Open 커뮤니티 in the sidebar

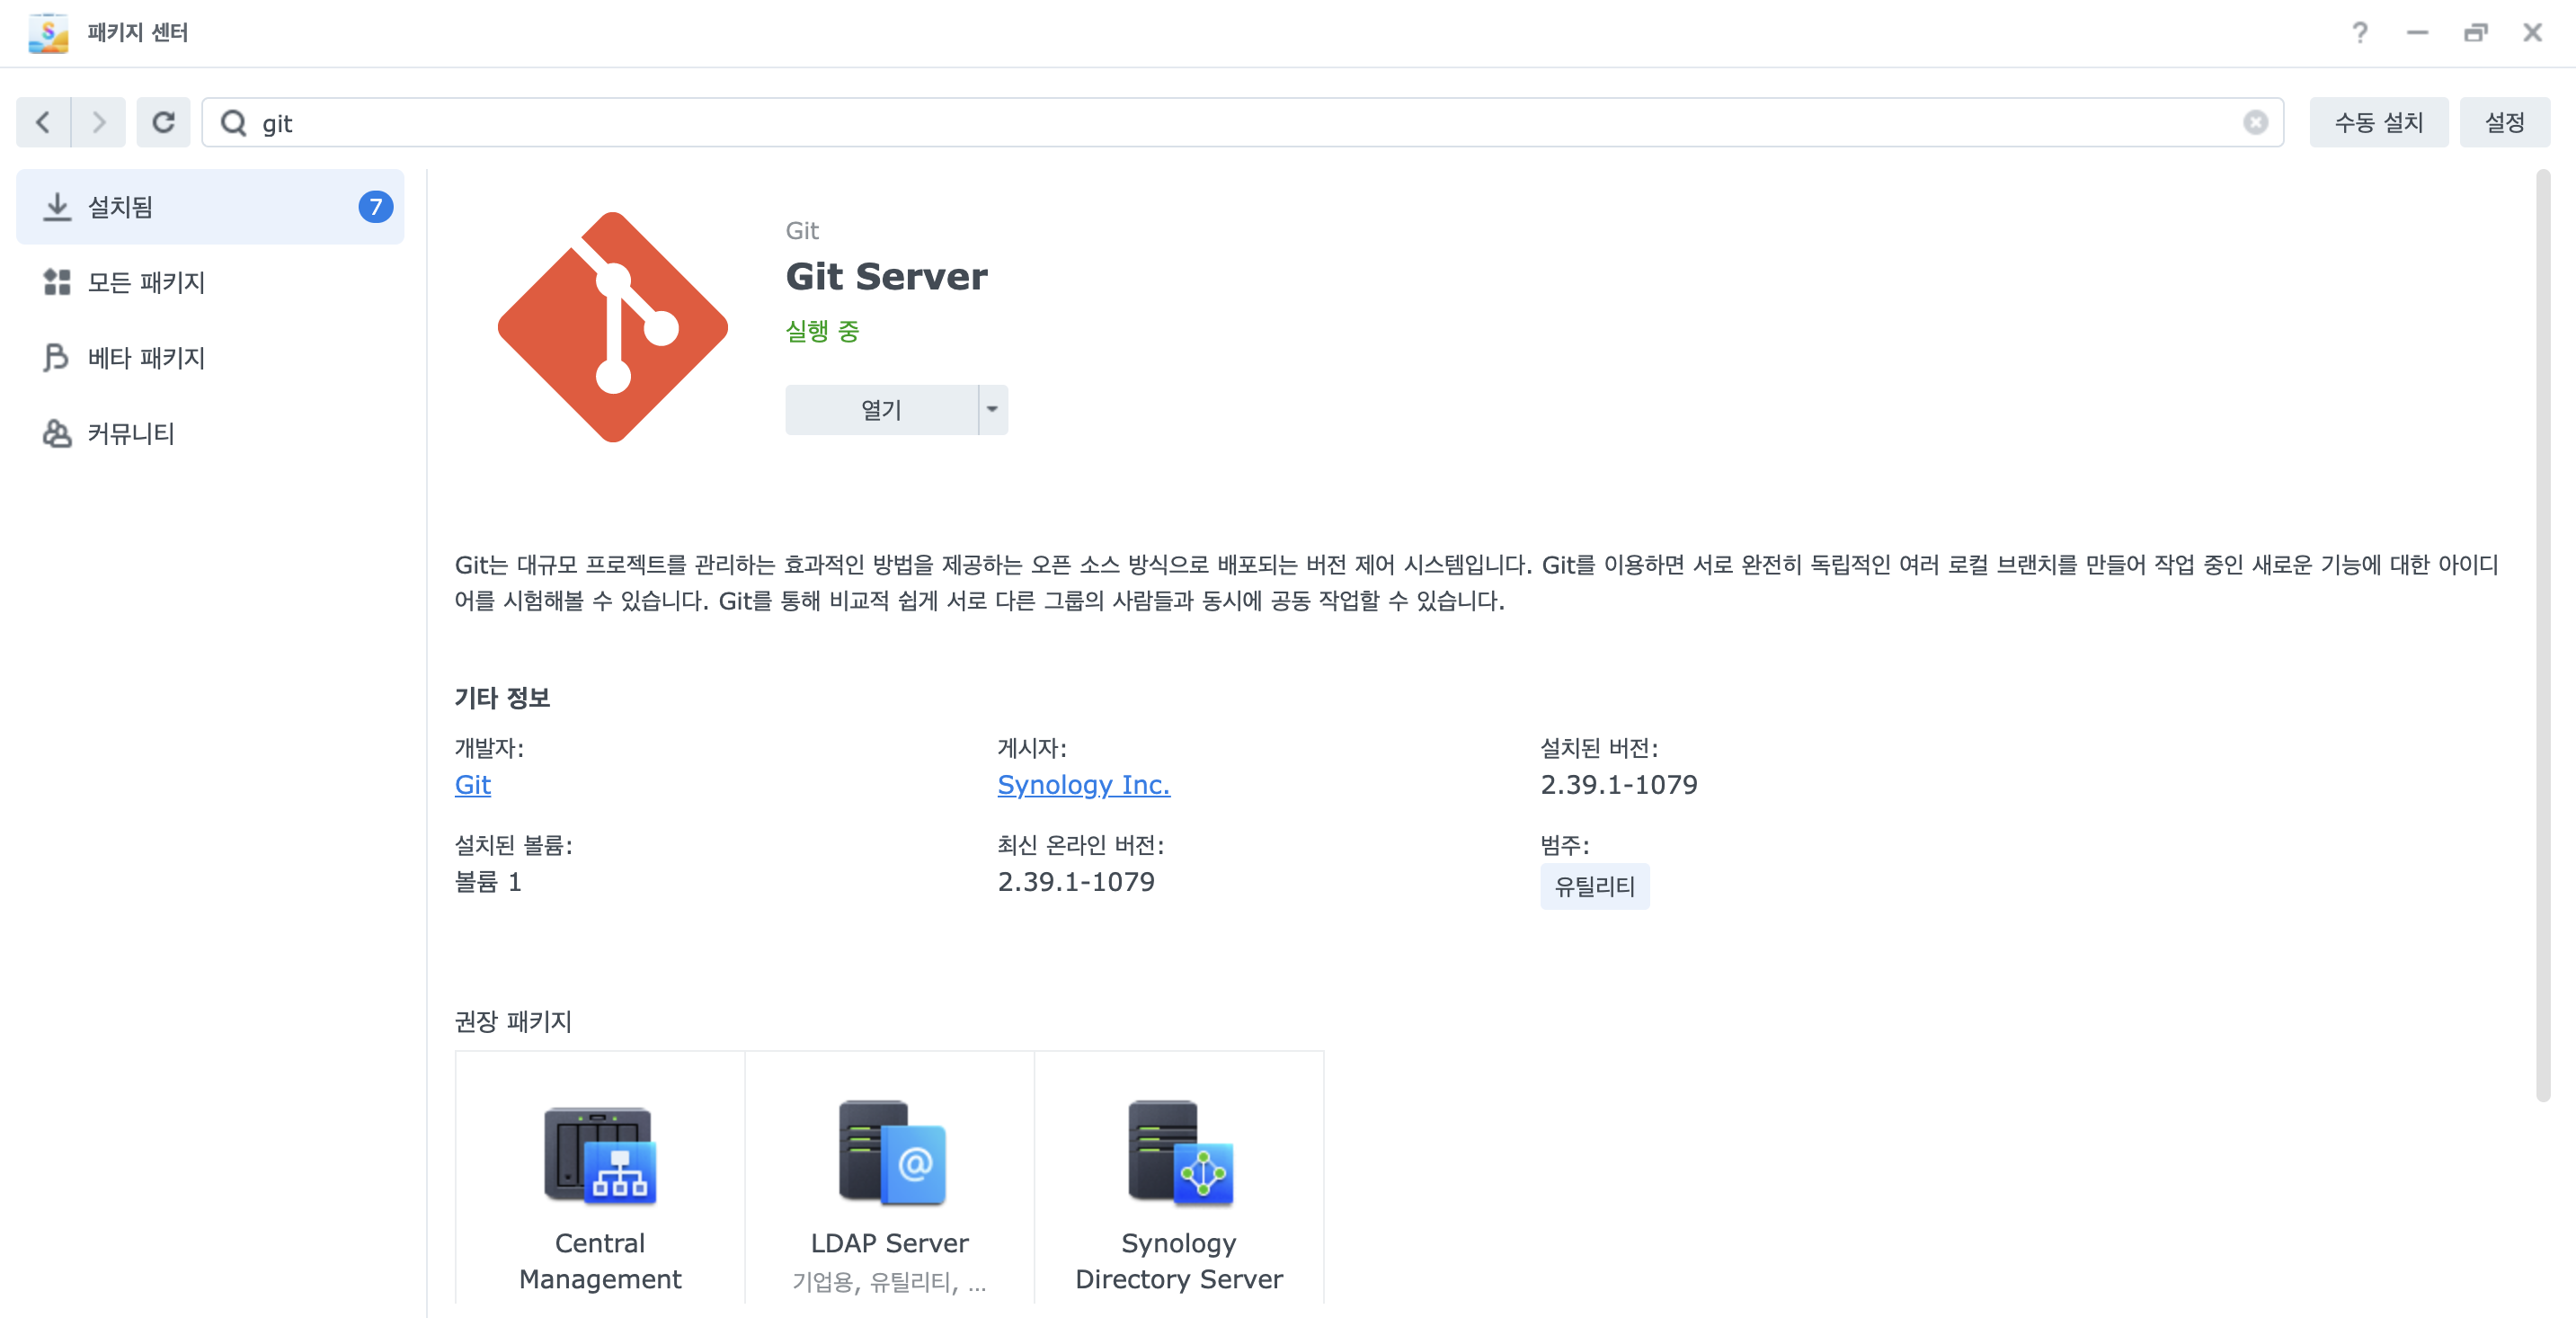coord(210,433)
